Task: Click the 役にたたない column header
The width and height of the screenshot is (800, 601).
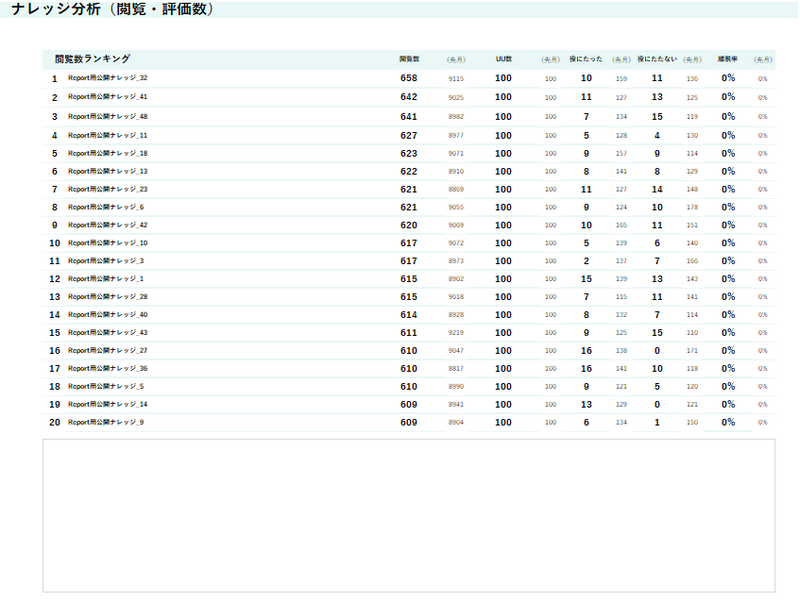Action: [x=657, y=59]
